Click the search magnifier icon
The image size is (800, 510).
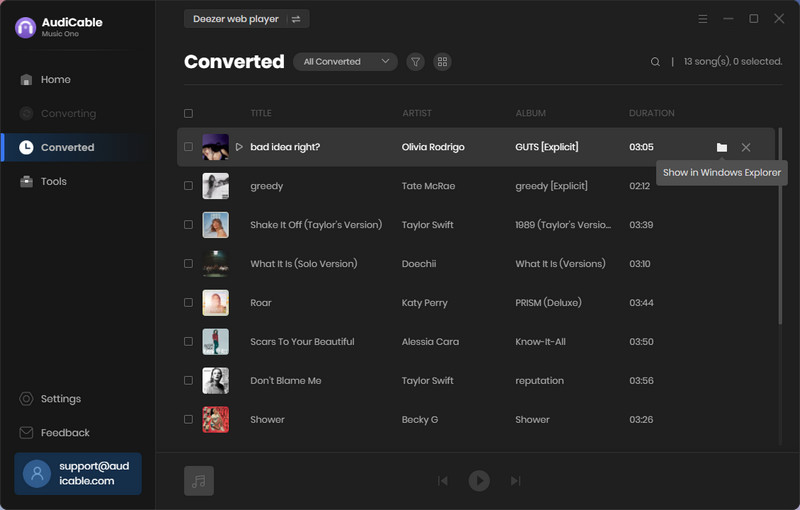655,62
